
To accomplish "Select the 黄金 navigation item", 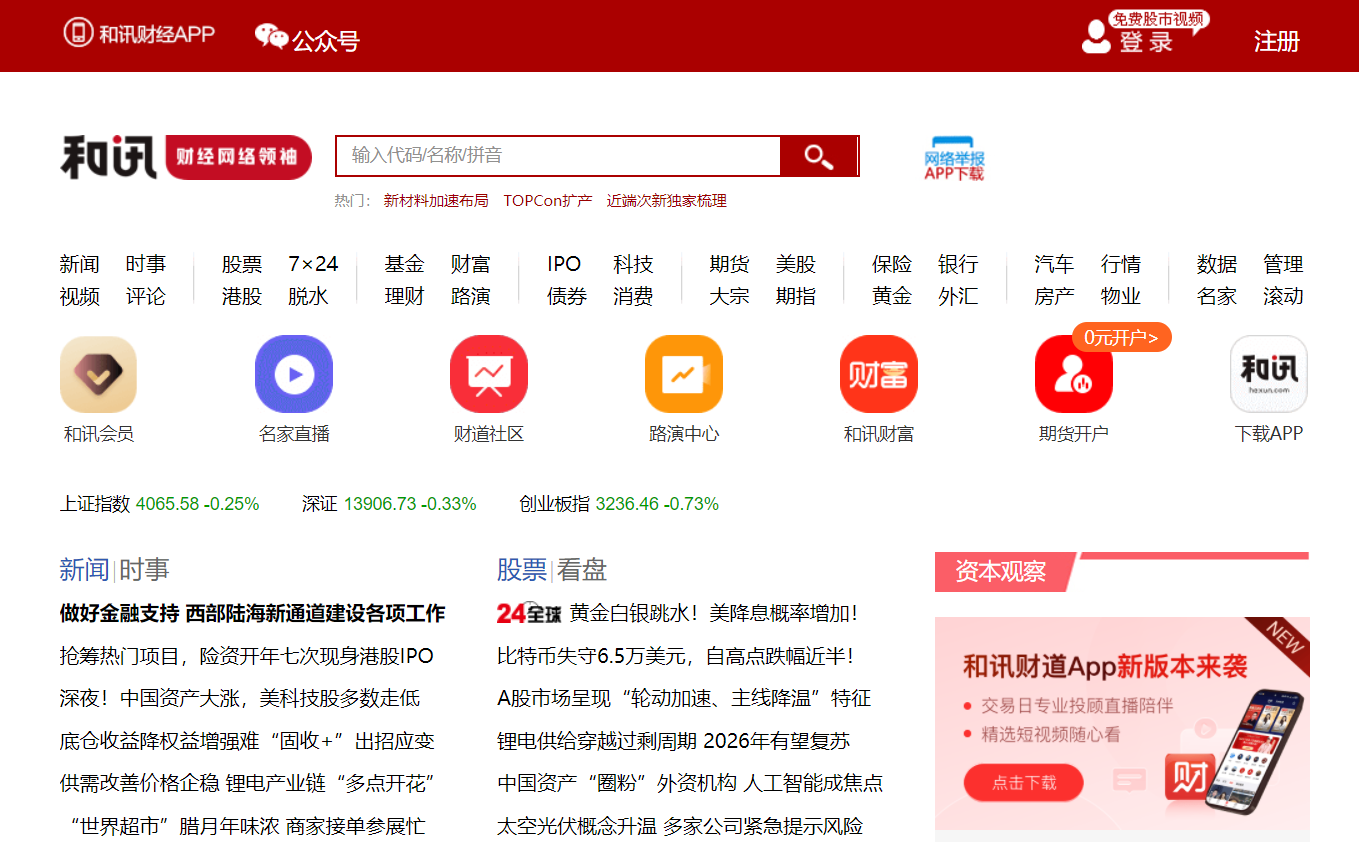I will pos(891,297).
